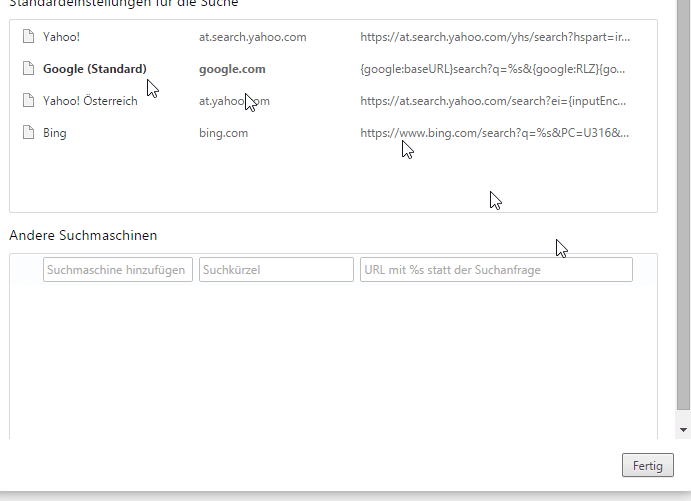Click the Yahoo! yhs search URL
The height and width of the screenshot is (501, 691).
coord(495,37)
